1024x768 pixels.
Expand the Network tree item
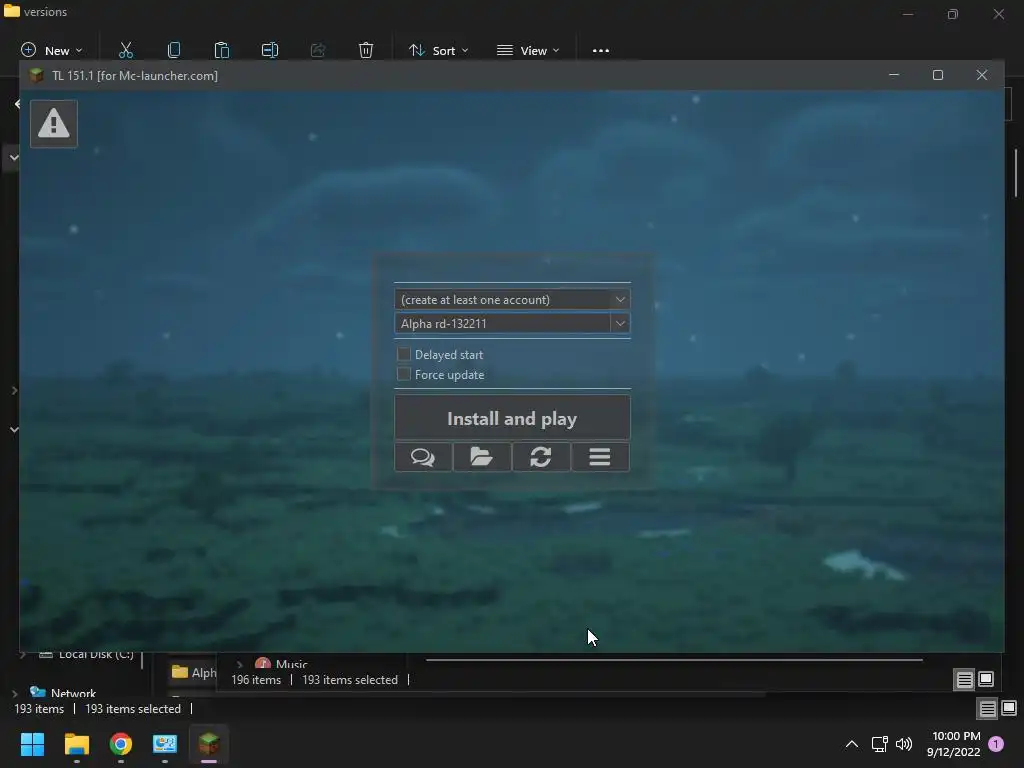[x=15, y=694]
